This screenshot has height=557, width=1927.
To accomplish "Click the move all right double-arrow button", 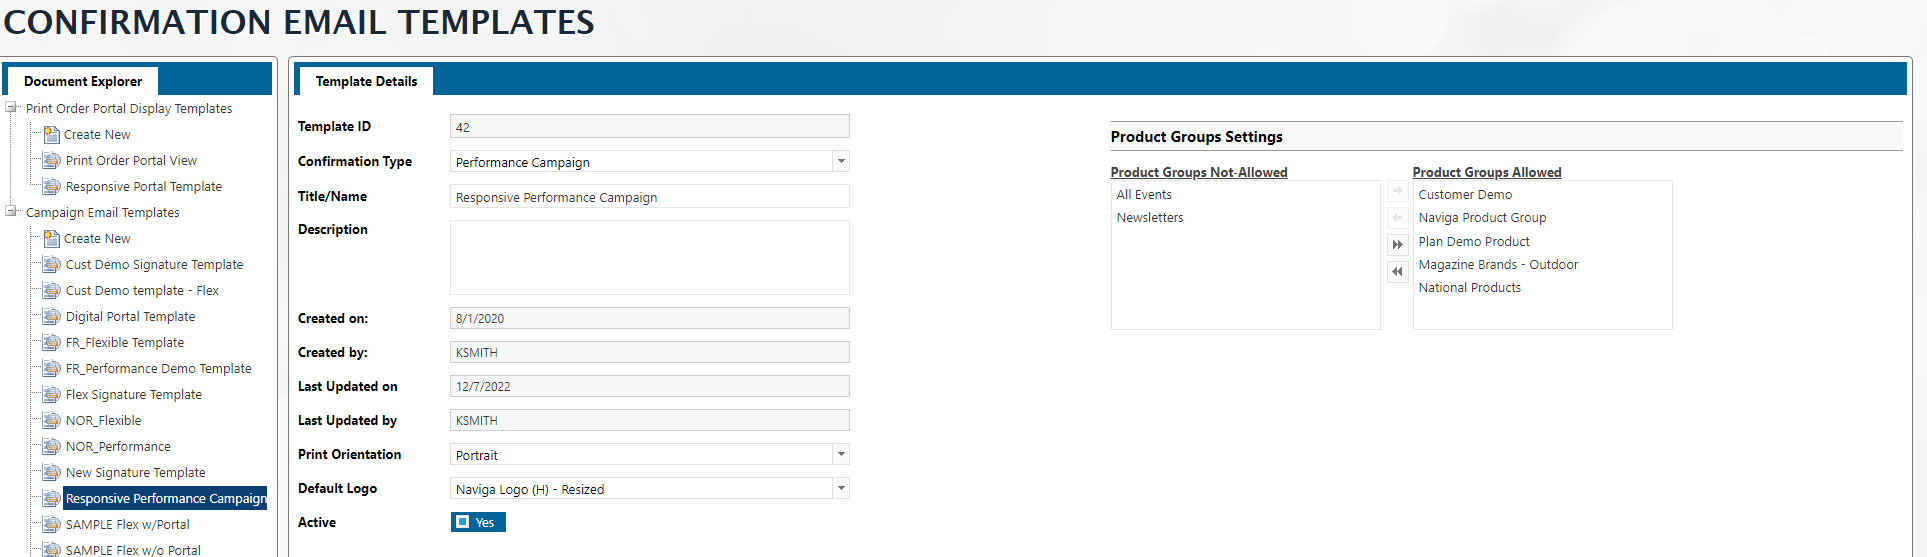I will 1397,245.
